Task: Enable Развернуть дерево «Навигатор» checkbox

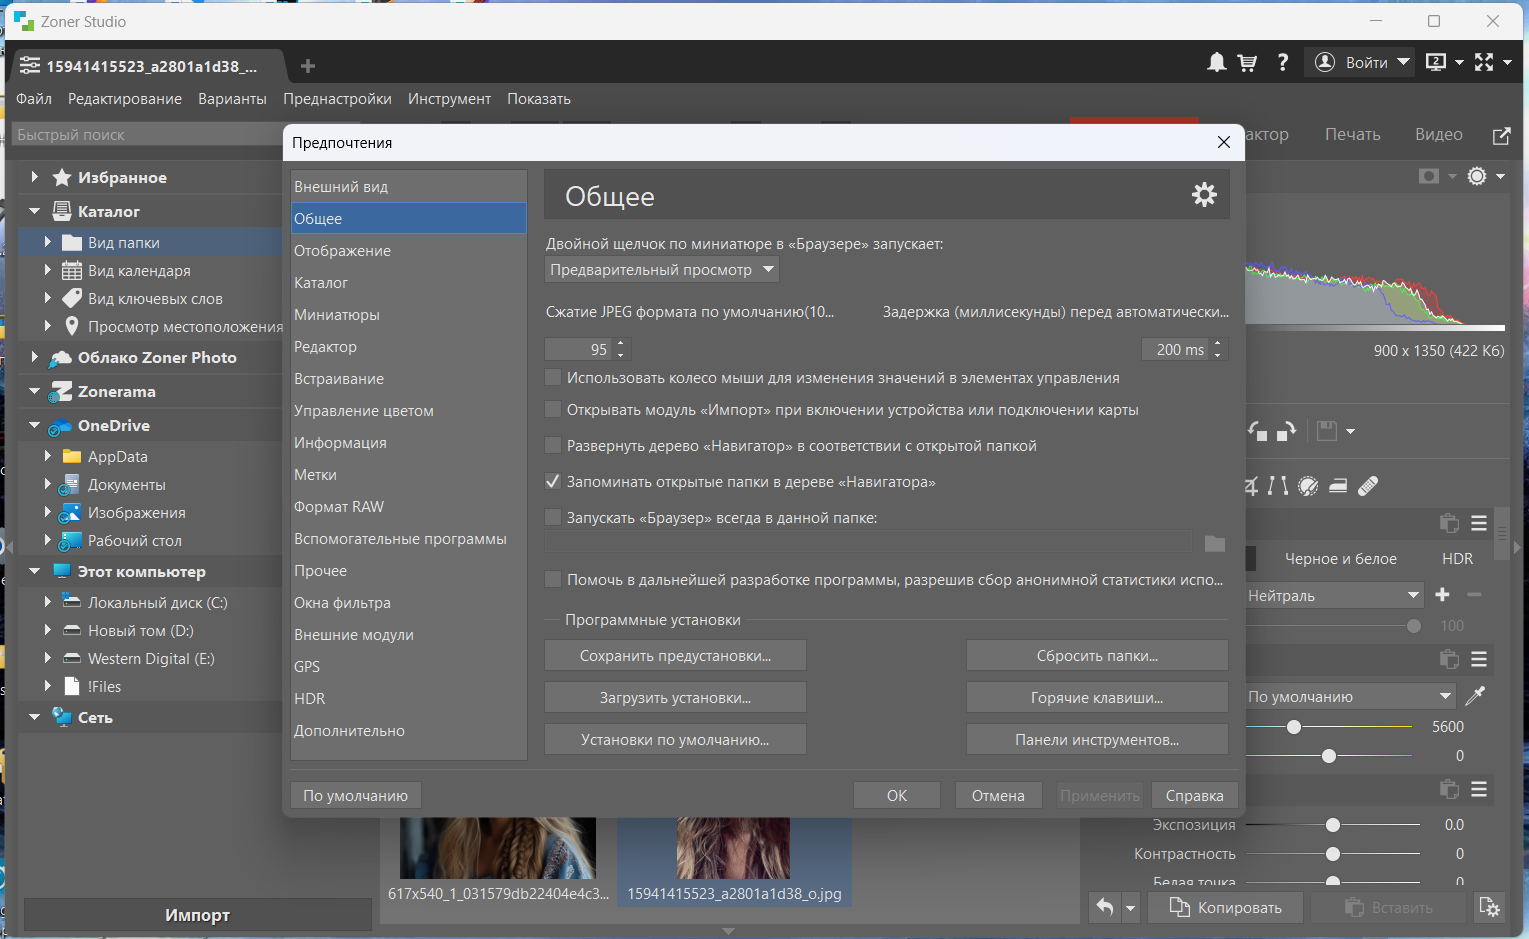Action: coord(553,446)
